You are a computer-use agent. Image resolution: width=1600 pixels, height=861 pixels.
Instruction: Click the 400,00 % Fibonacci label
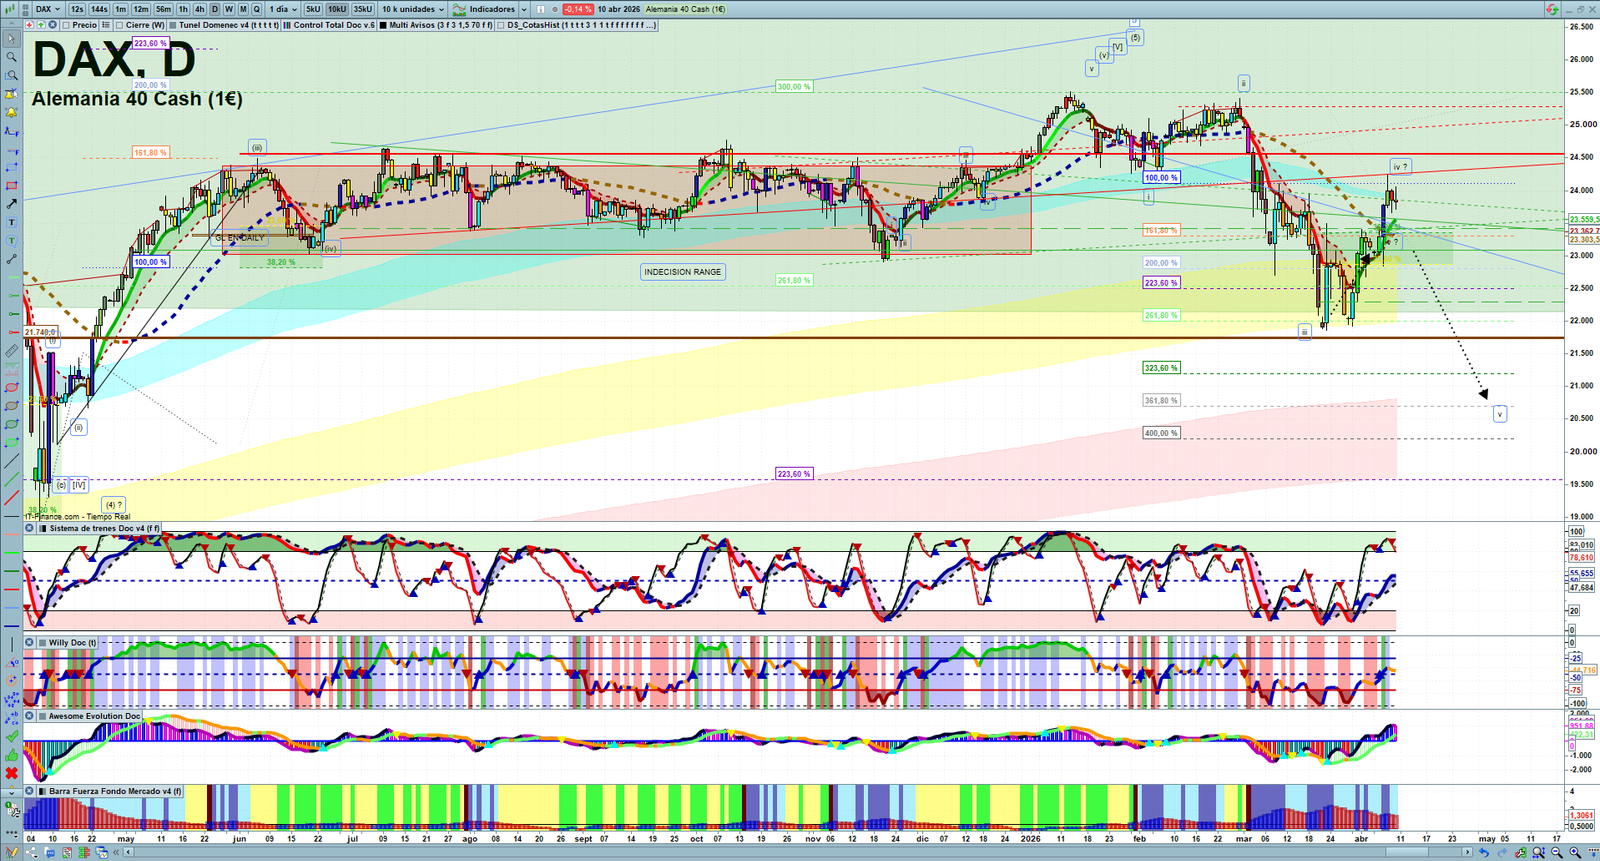tap(1161, 433)
